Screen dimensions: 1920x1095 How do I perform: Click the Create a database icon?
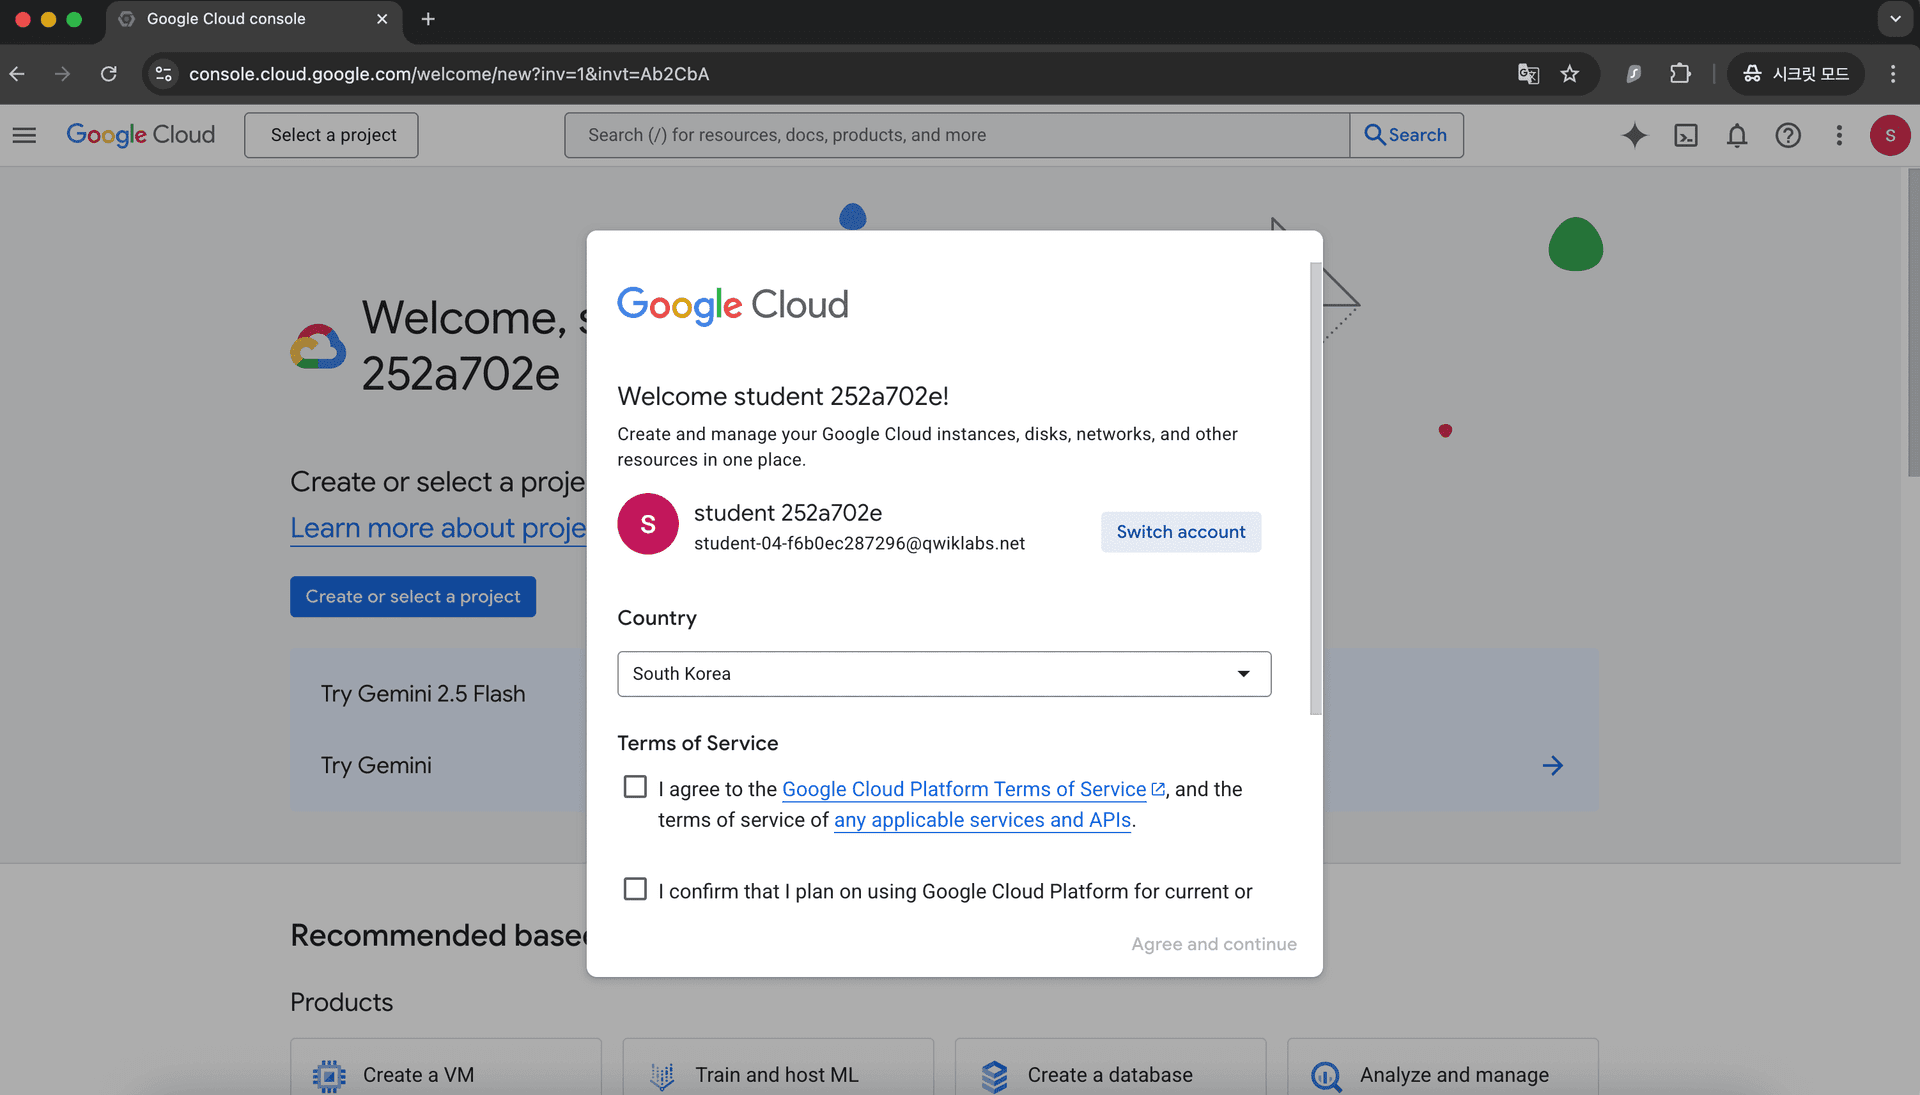point(994,1076)
